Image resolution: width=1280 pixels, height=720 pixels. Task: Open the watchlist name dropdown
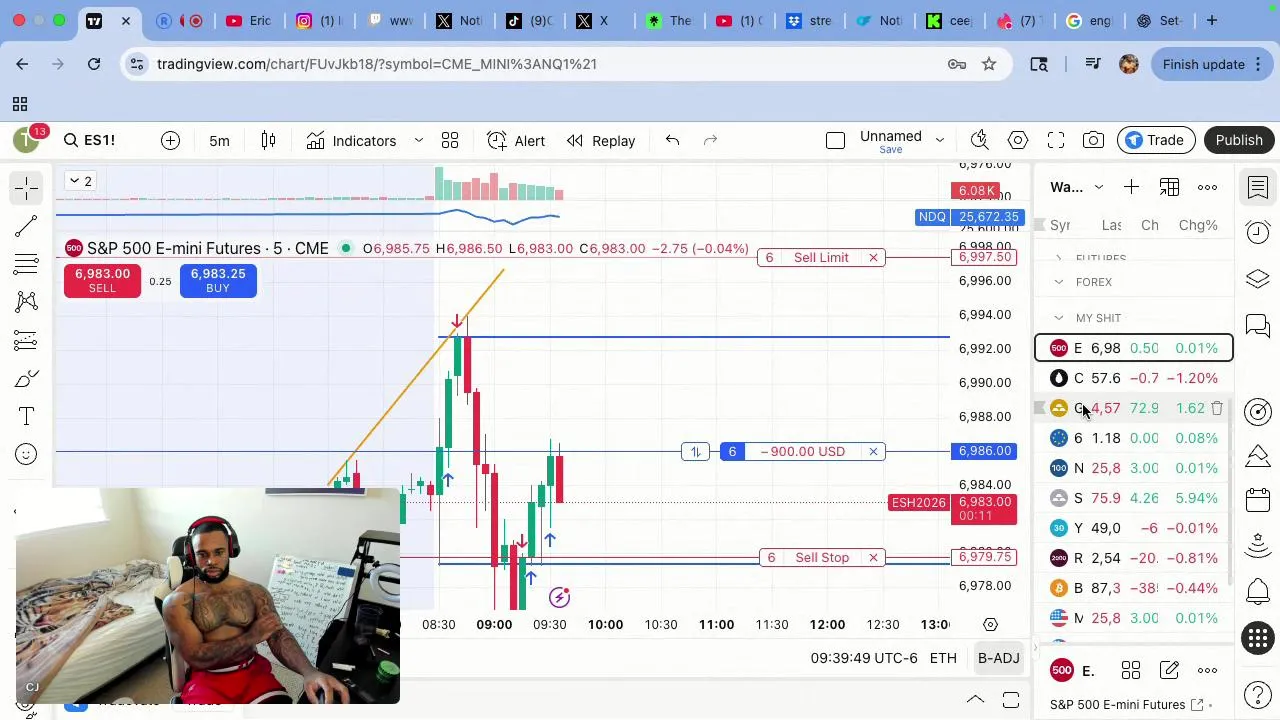coord(1077,187)
